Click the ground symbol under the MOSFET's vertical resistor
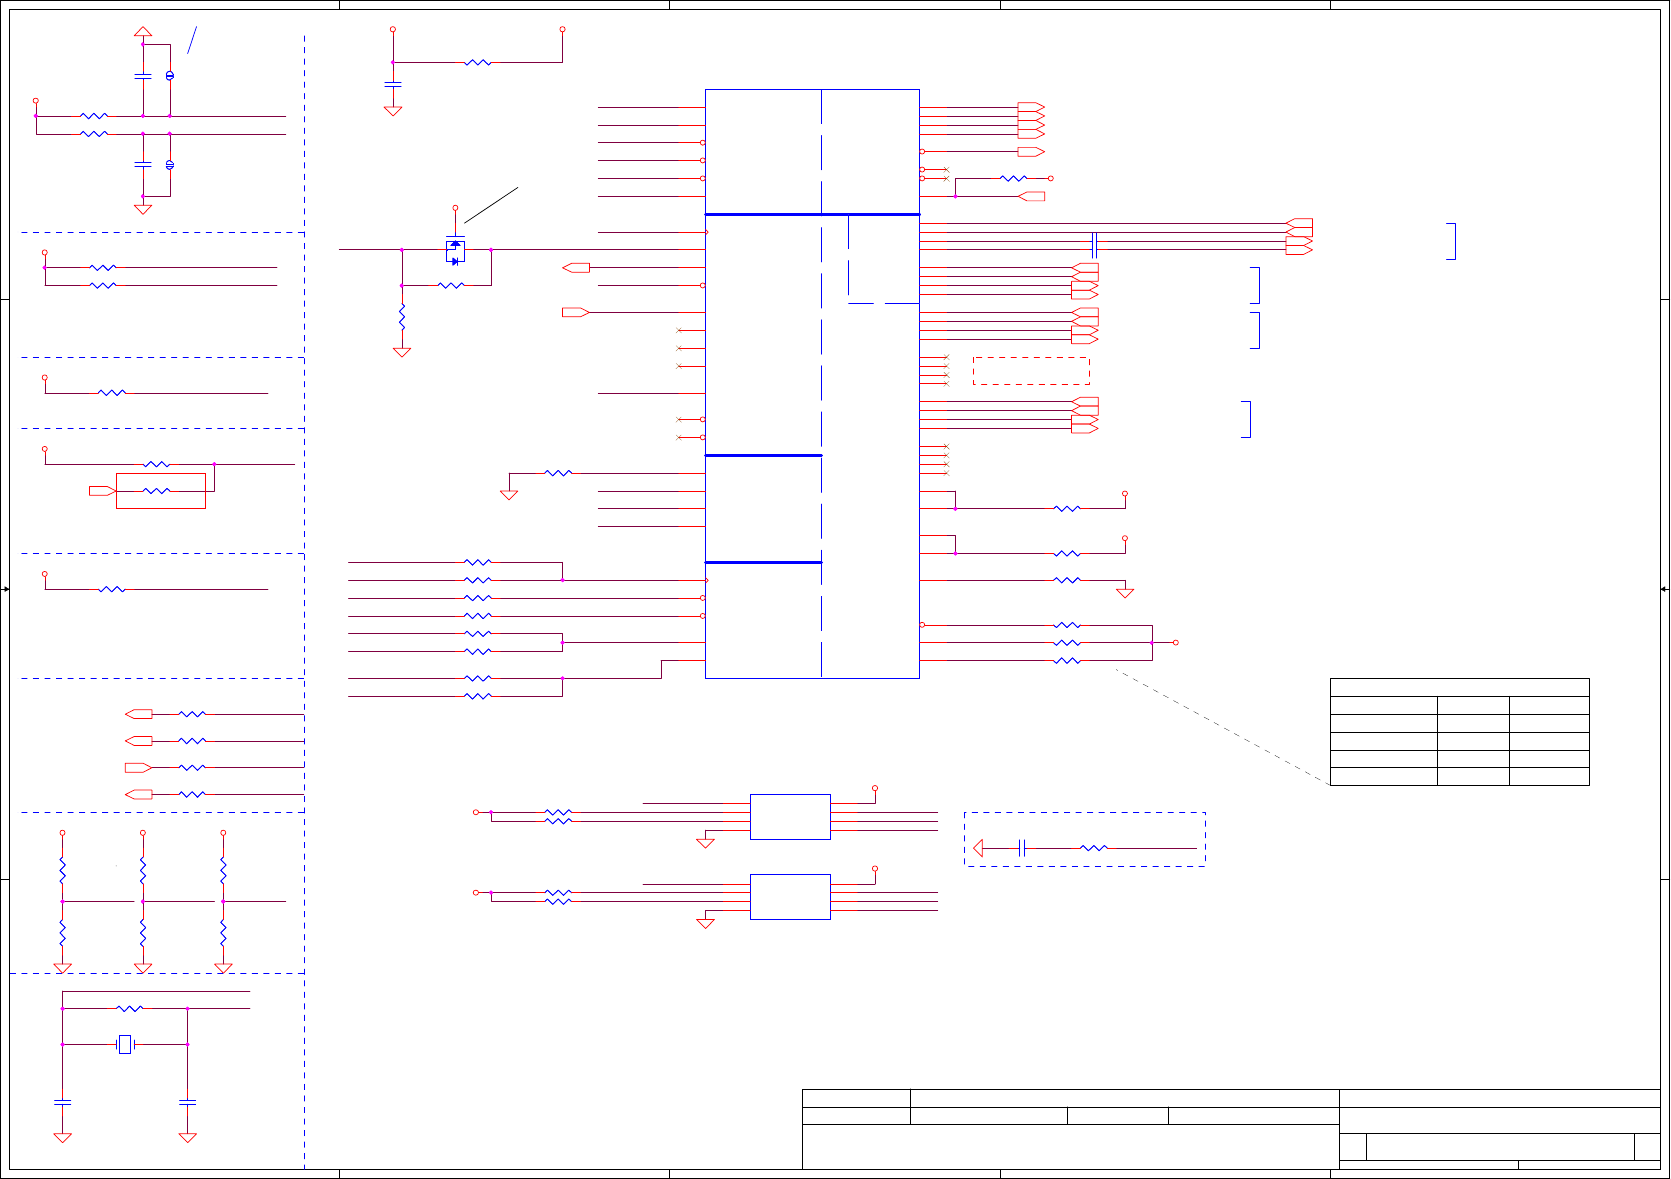 point(402,352)
